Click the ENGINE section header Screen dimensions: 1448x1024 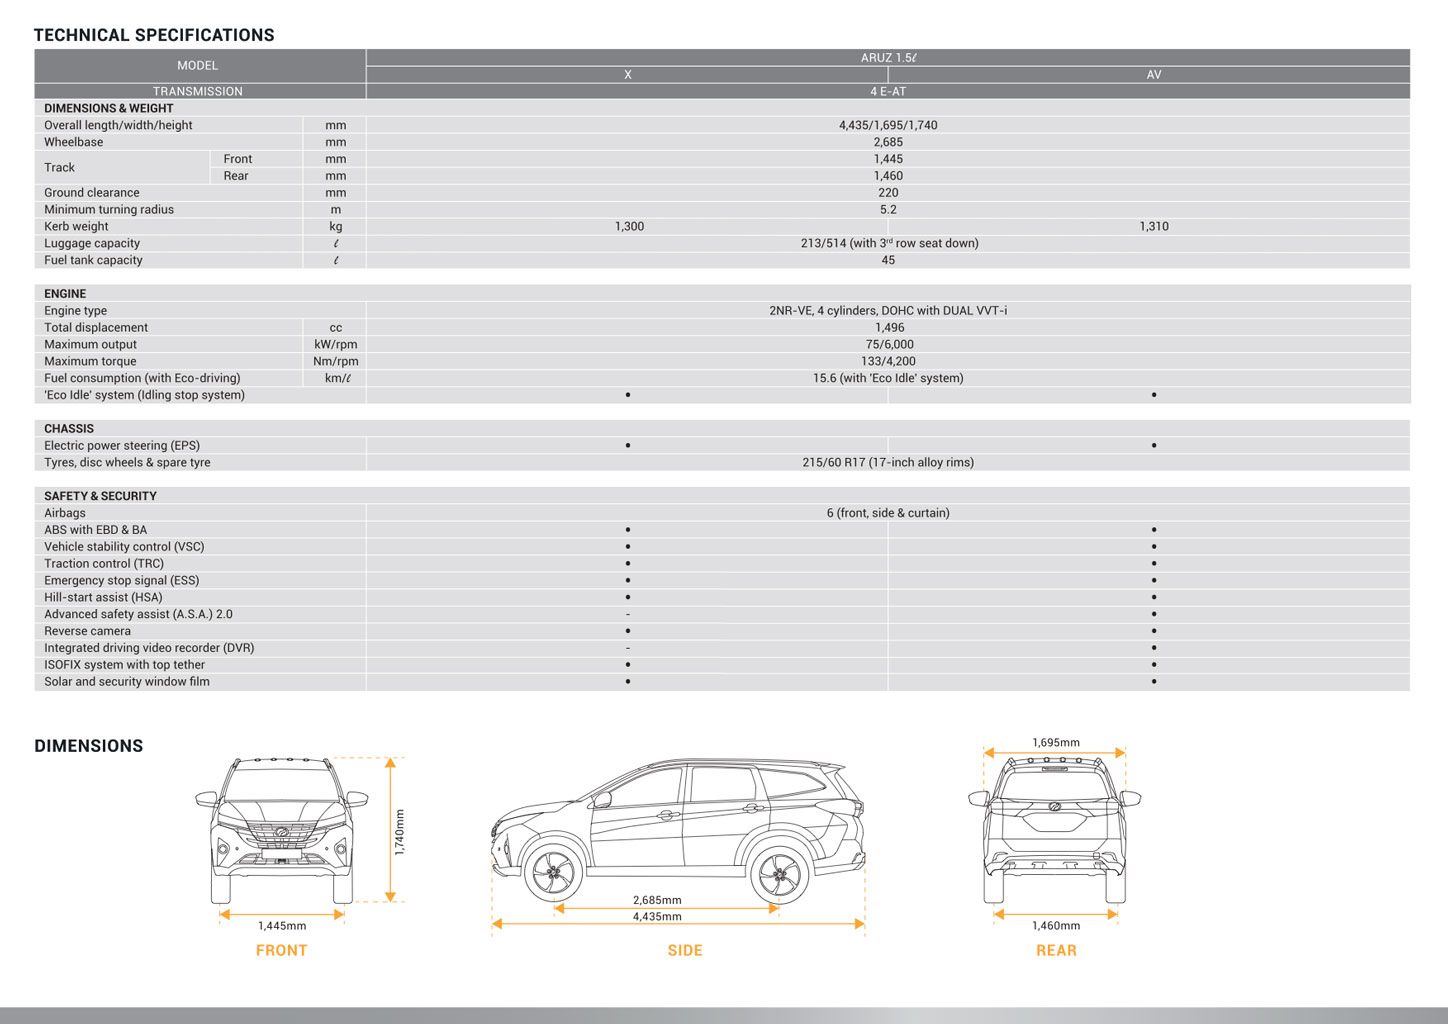click(x=65, y=294)
